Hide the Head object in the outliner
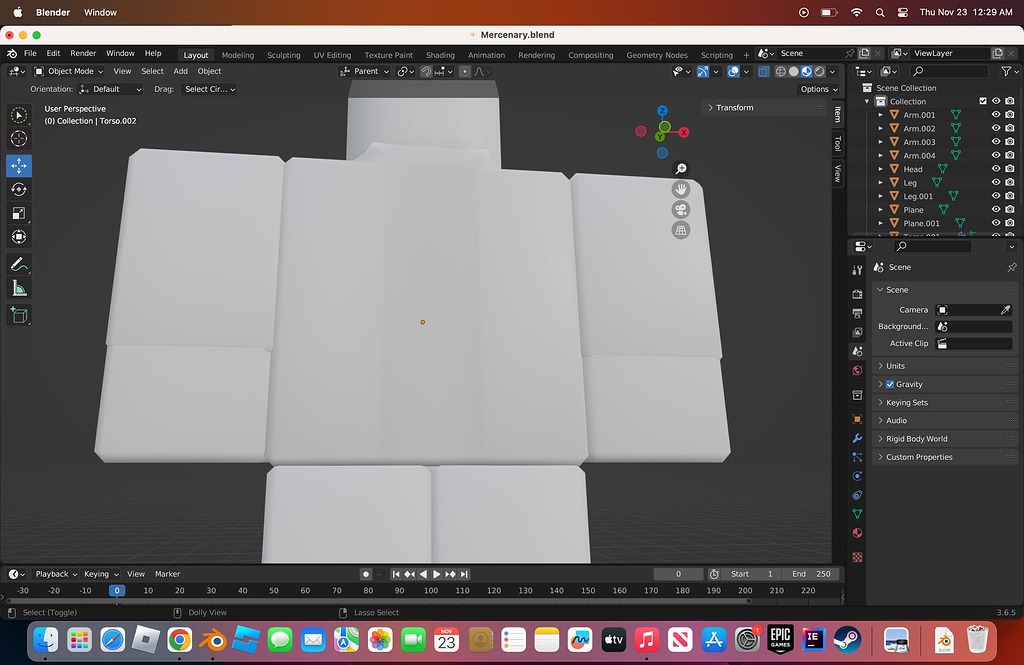Image resolution: width=1024 pixels, height=665 pixels. pos(995,169)
